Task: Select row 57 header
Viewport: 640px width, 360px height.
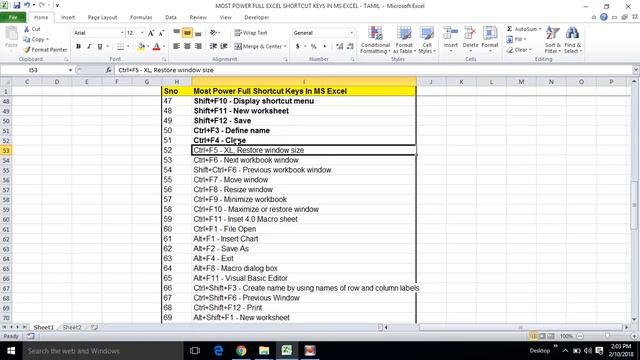Action: (6, 190)
